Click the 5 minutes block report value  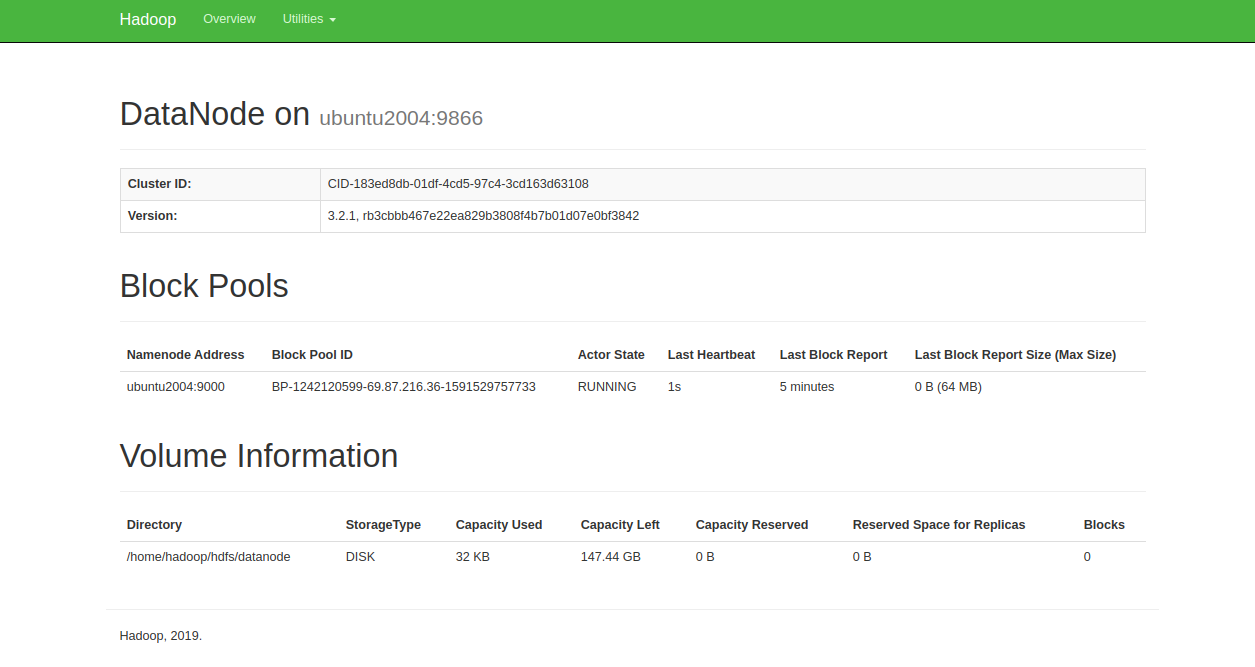(x=807, y=387)
